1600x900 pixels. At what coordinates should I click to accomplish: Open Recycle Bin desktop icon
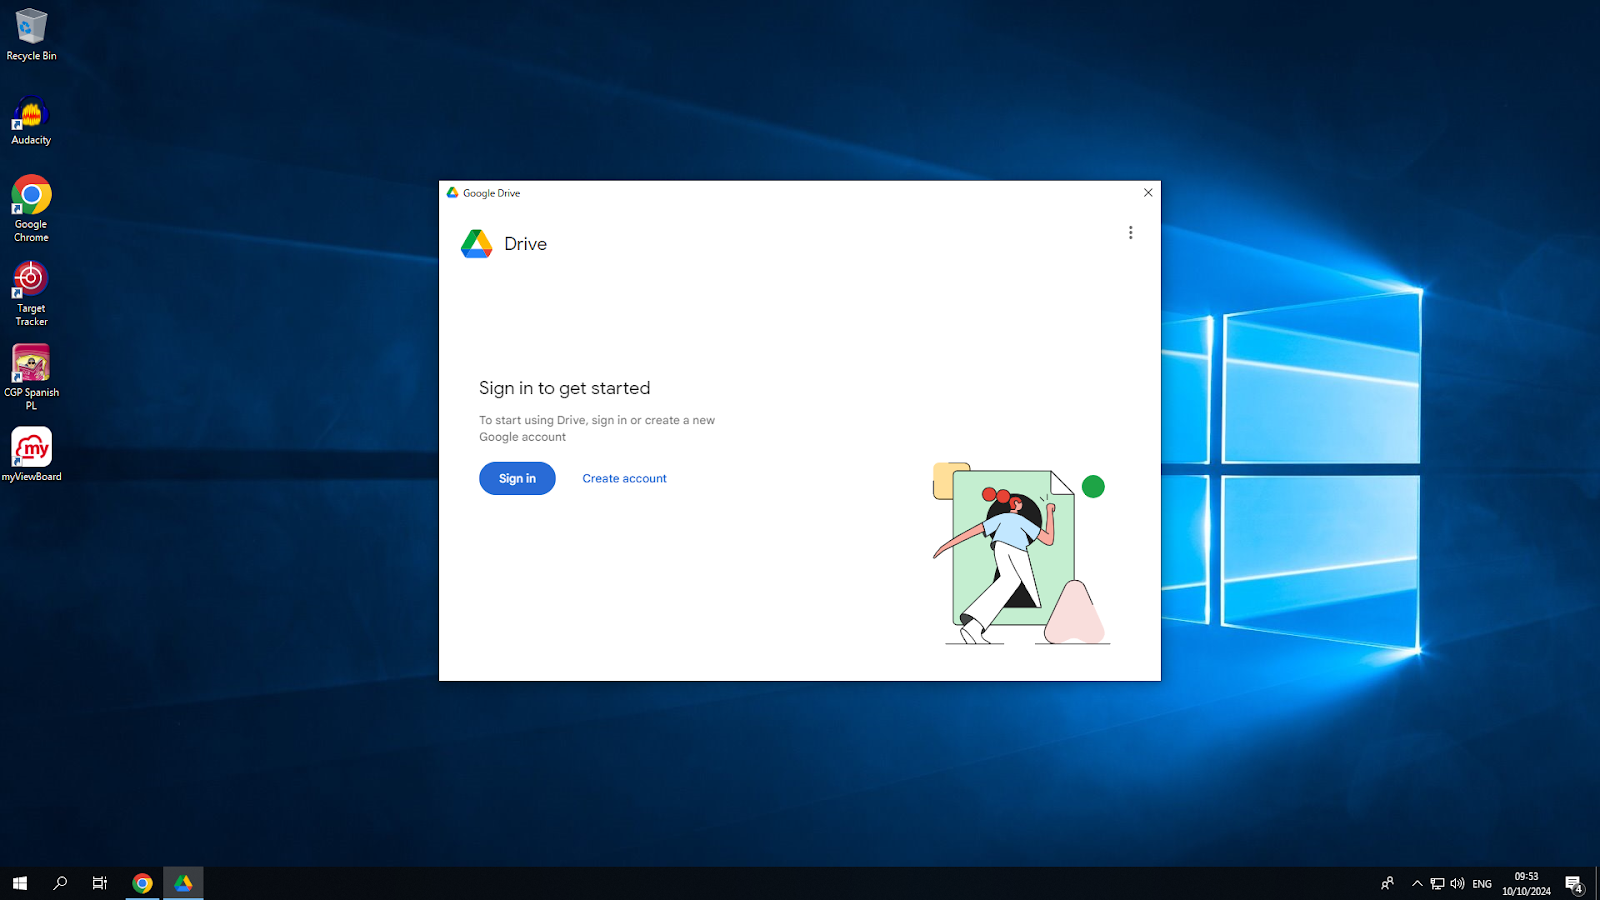[31, 34]
